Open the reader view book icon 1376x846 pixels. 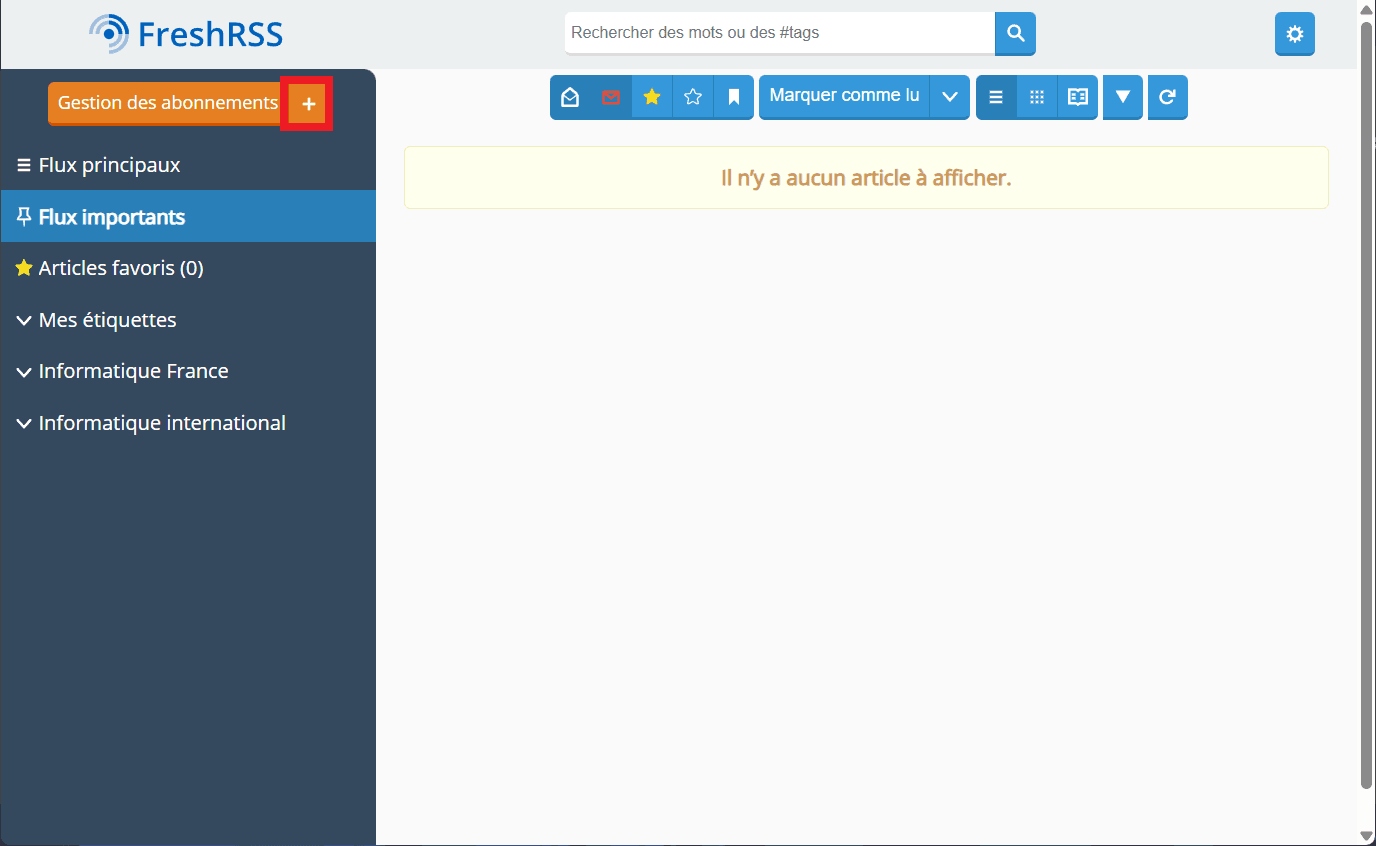(x=1077, y=97)
